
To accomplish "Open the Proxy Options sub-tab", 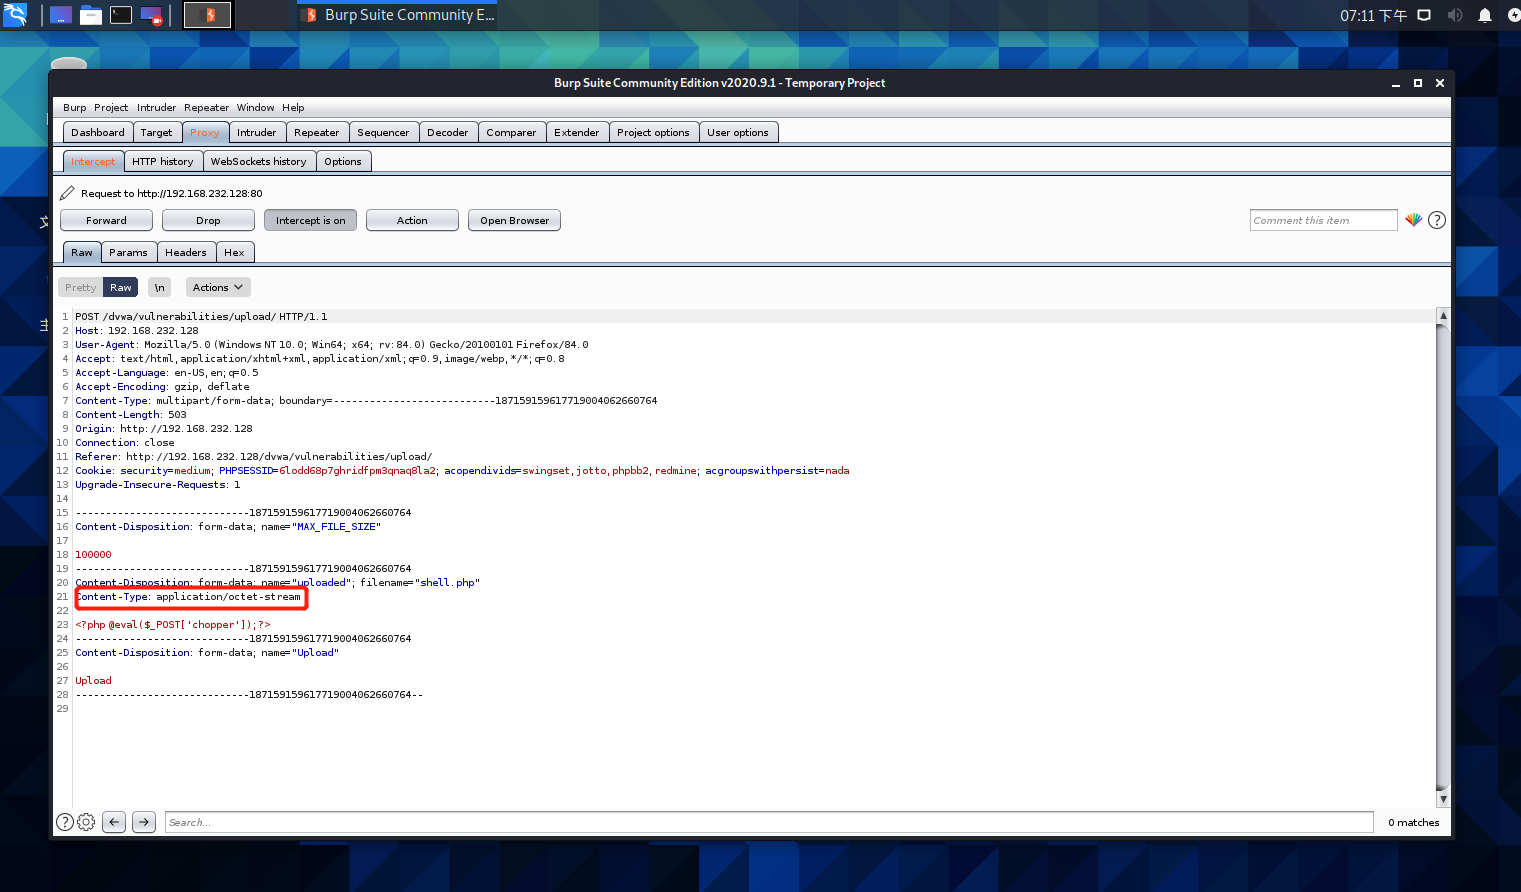I will [343, 161].
